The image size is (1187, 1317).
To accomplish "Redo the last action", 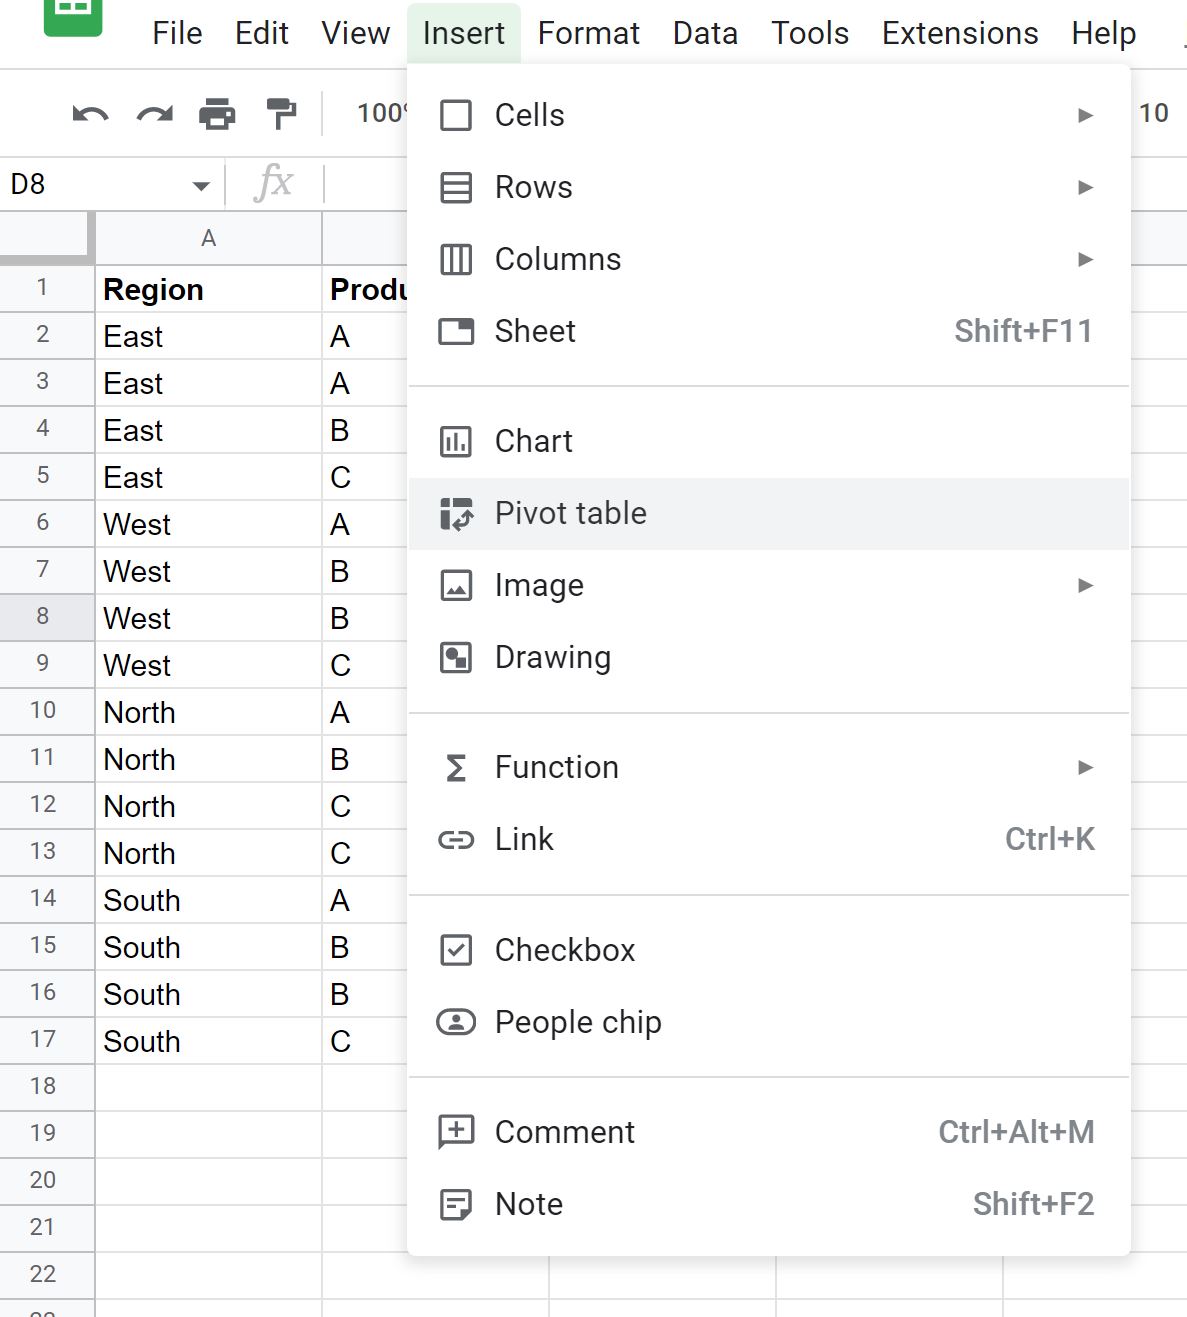I will point(153,113).
